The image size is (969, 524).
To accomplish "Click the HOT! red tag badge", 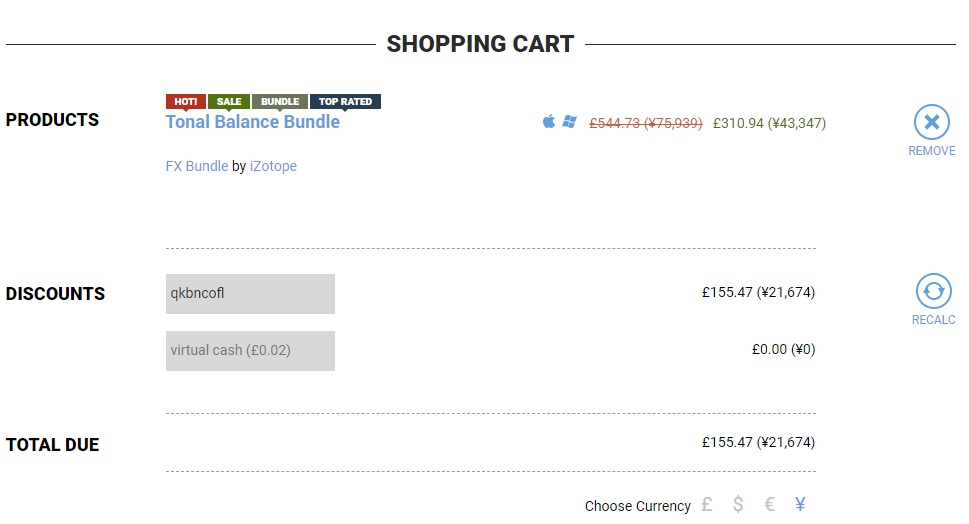I will coord(185,101).
